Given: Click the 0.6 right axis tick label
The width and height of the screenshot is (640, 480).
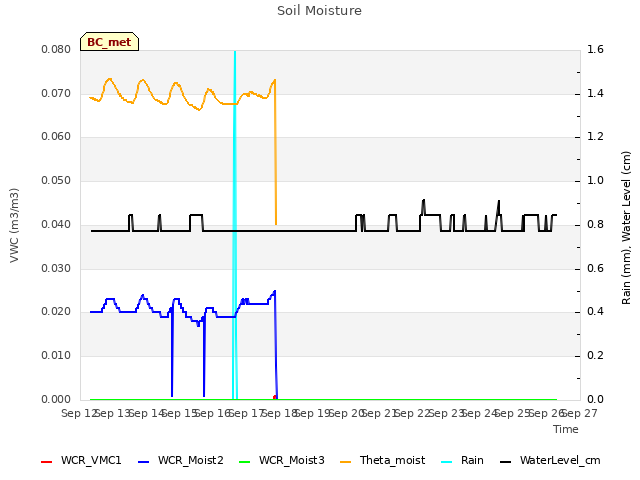Looking at the screenshot, I should (x=595, y=269).
